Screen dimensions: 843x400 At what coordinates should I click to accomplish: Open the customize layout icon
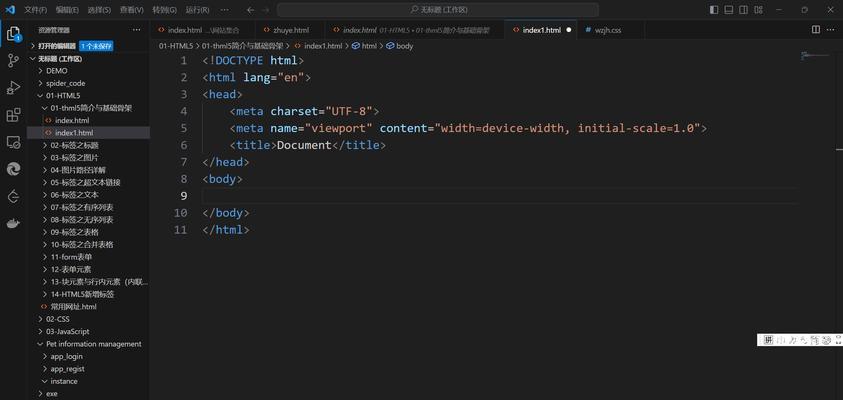[x=758, y=10]
